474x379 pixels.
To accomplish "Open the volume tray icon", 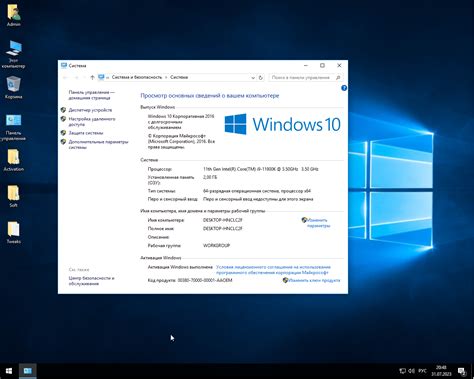I will point(412,371).
